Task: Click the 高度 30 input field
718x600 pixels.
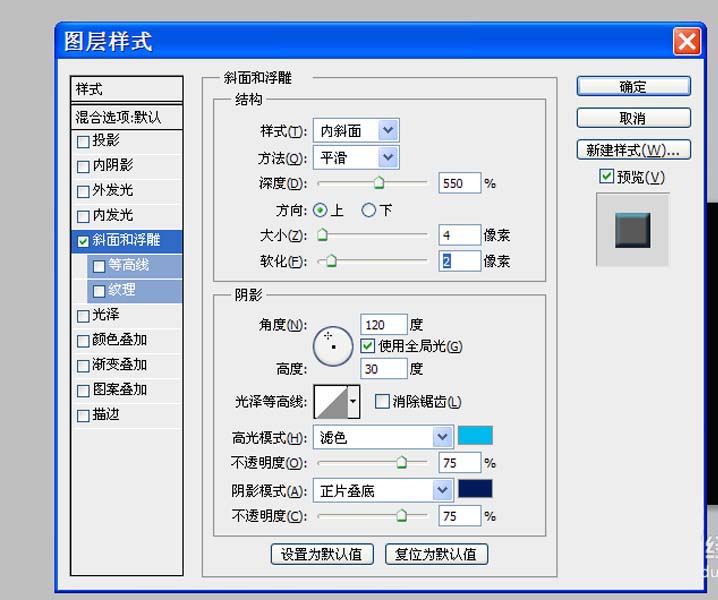Action: 384,369
